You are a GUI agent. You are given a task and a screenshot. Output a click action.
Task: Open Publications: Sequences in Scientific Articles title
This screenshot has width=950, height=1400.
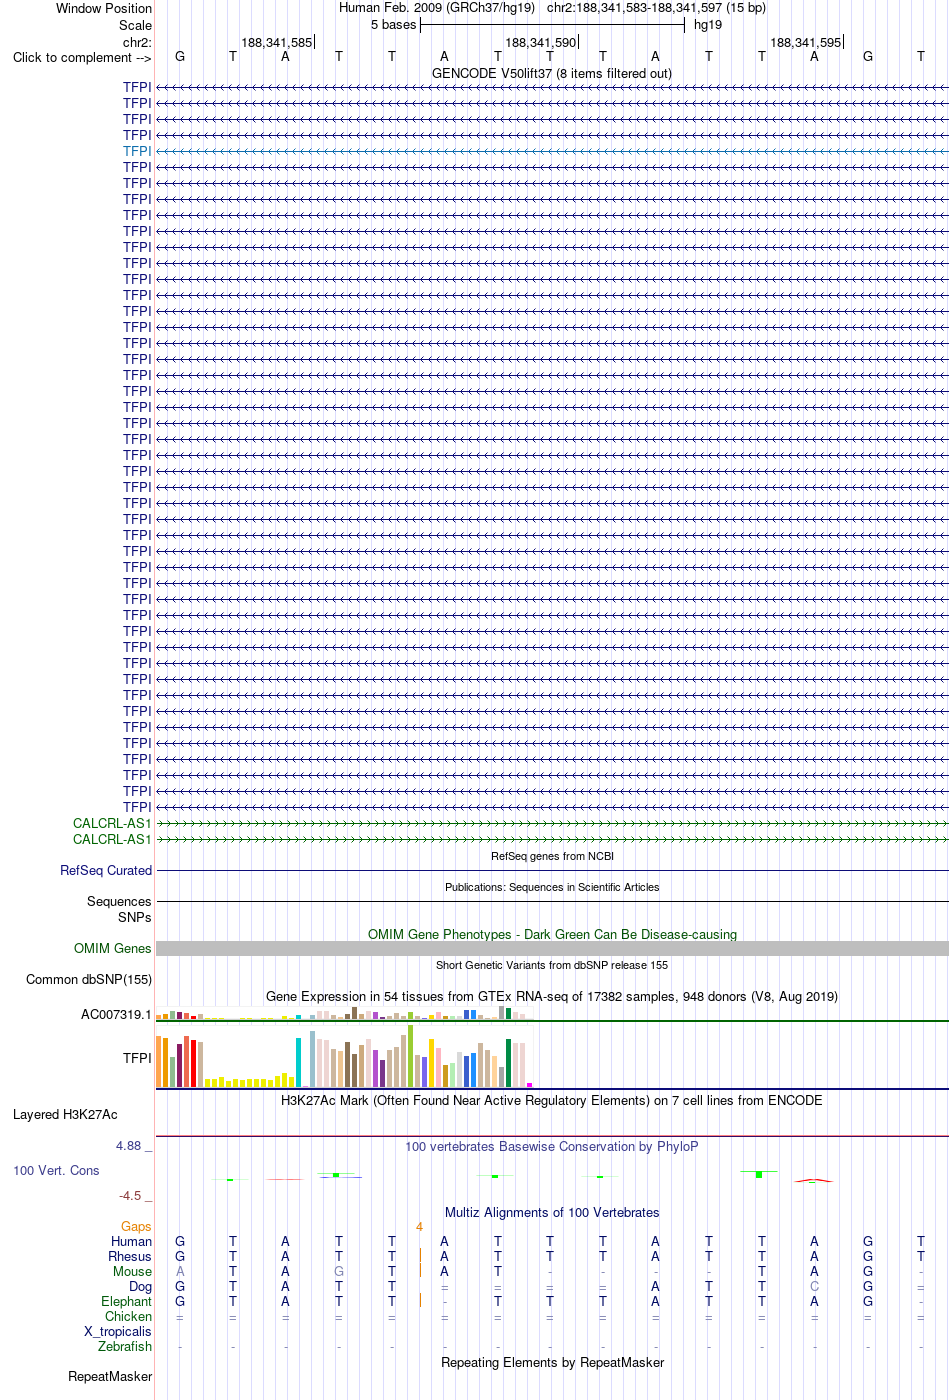(x=552, y=887)
